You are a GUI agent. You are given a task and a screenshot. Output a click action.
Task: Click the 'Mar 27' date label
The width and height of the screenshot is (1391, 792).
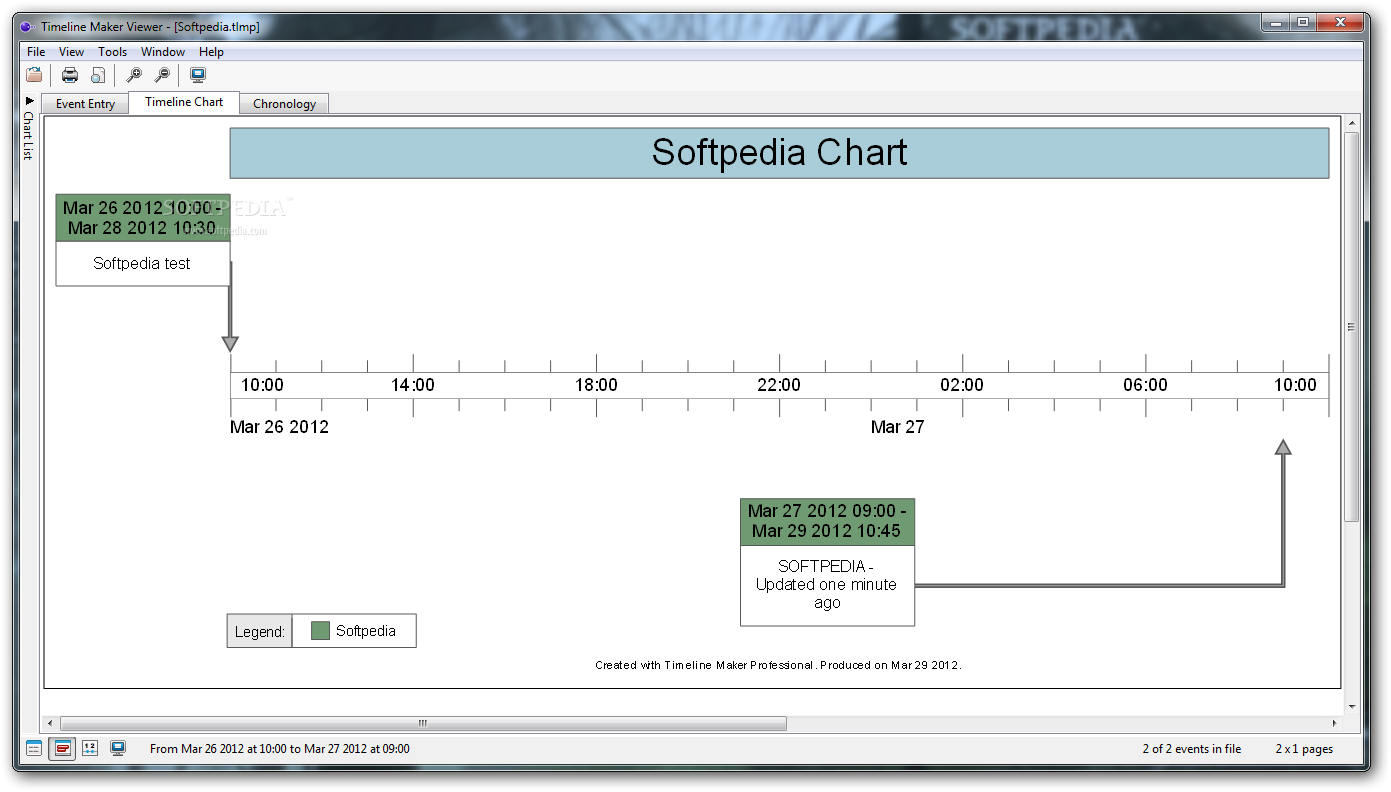pyautogui.click(x=898, y=427)
